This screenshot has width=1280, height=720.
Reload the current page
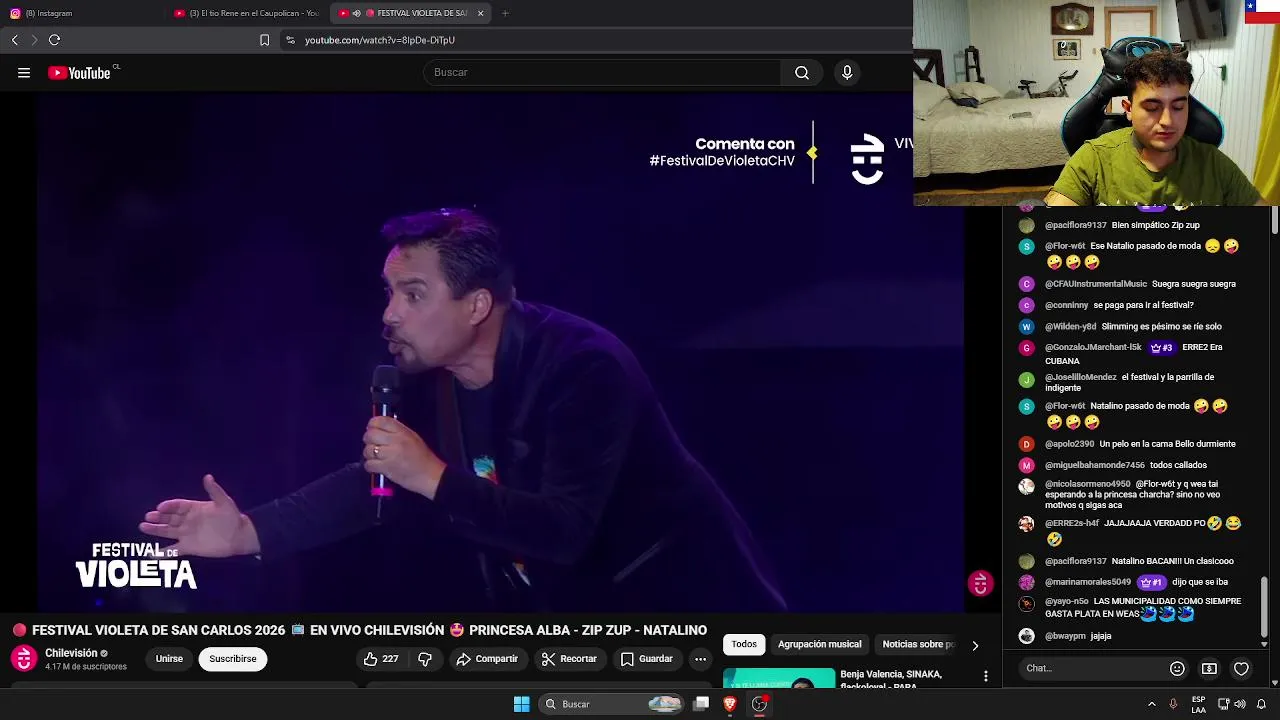54,40
